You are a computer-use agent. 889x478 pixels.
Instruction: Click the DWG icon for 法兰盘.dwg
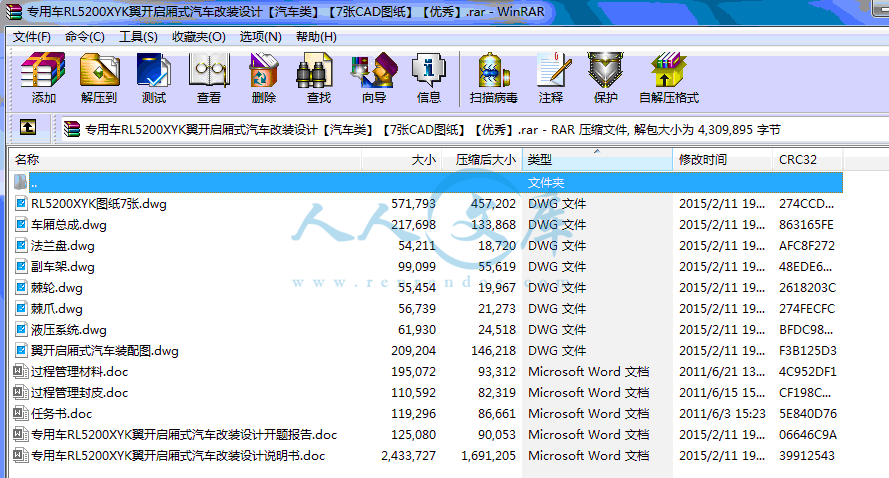coord(21,246)
